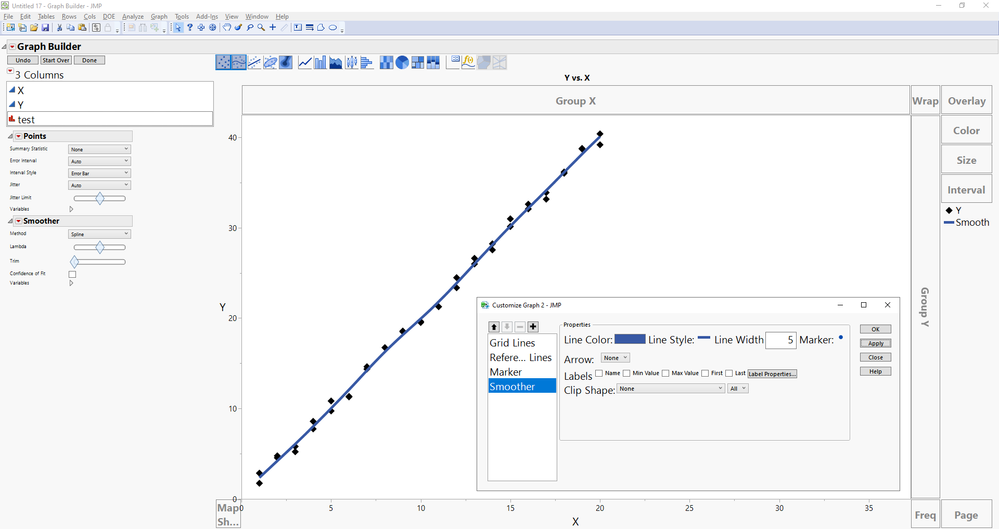Open the DOE menu

click(x=109, y=17)
